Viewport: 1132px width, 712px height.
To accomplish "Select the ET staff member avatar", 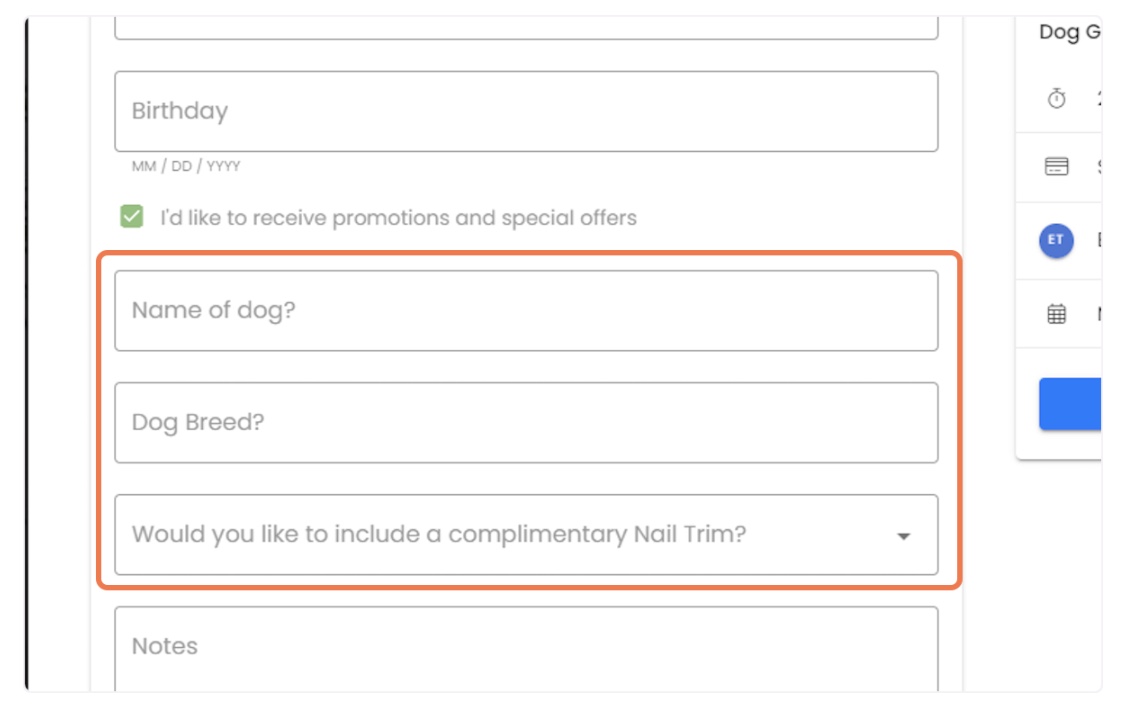I will click(1054, 241).
